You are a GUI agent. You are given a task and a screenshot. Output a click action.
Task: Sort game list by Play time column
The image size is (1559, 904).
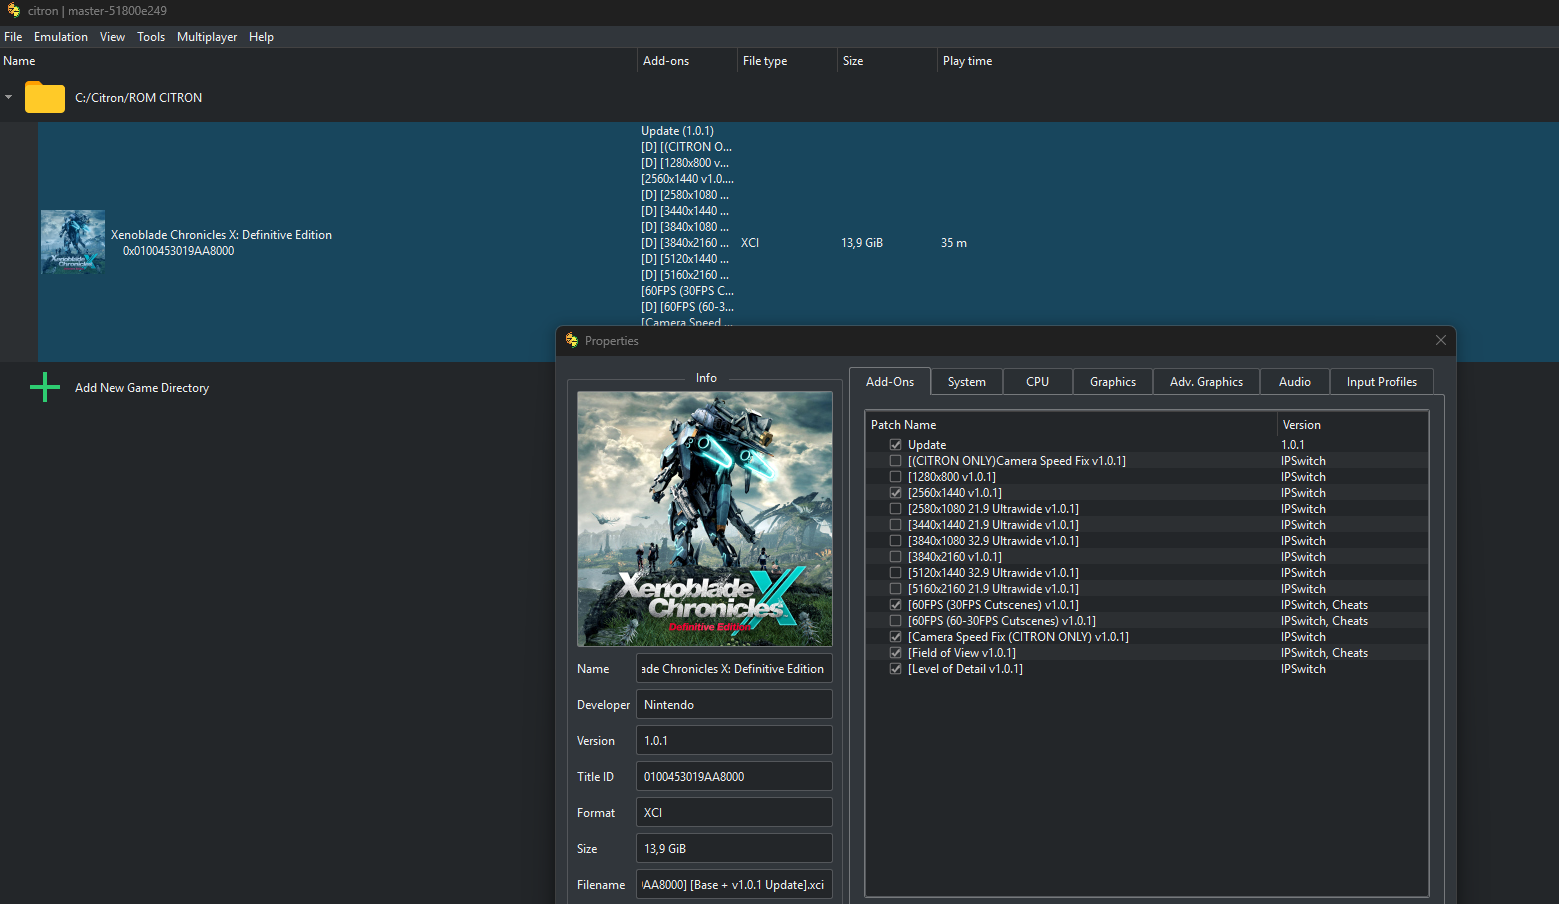987,61
